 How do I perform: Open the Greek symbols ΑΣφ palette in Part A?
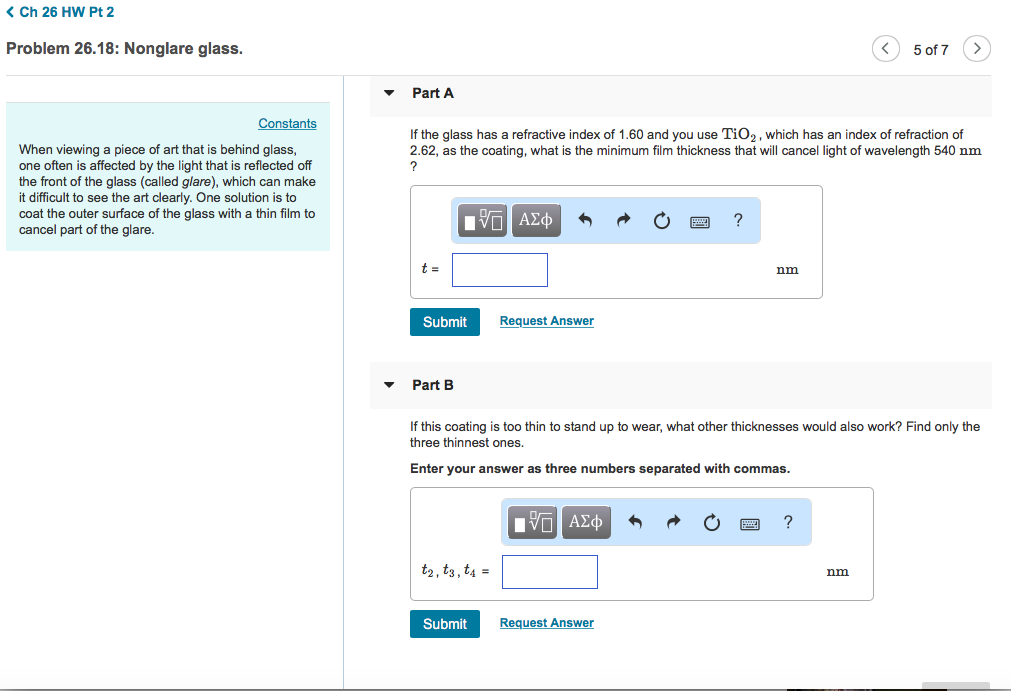[x=535, y=220]
